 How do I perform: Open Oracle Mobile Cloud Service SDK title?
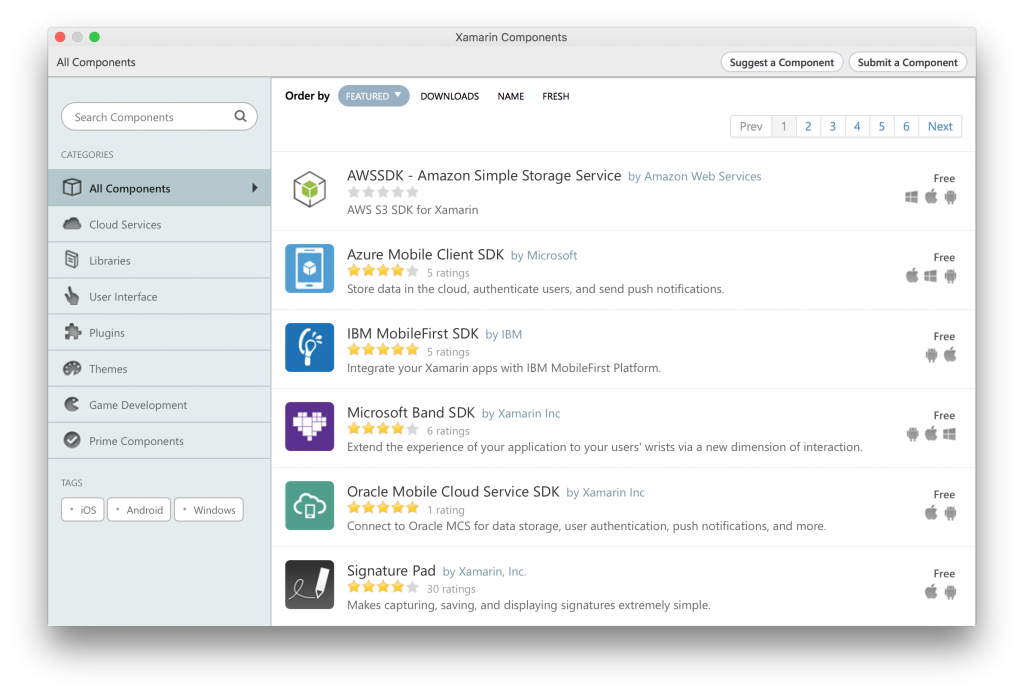click(453, 492)
